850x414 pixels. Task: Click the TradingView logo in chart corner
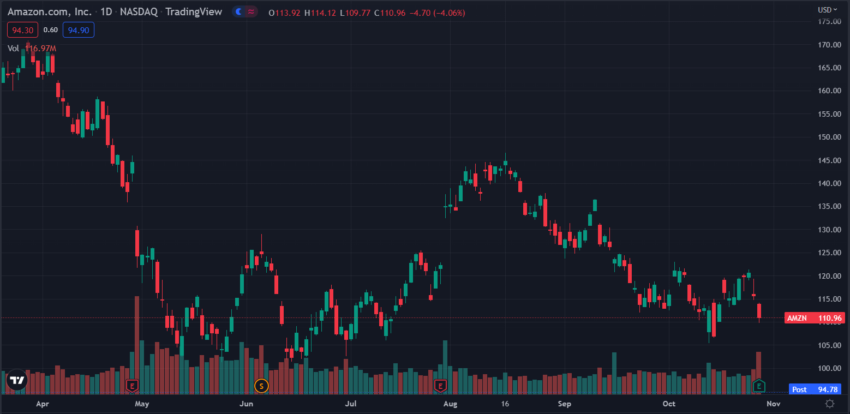(x=17, y=381)
